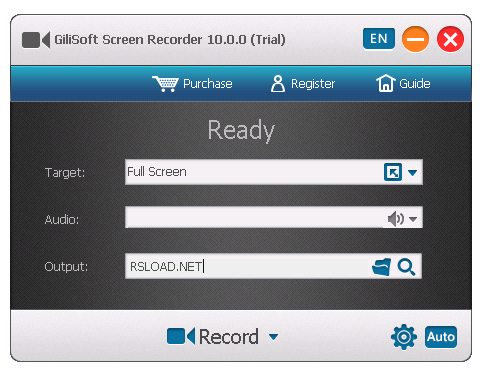
Task: Click the Audio label
Action: click(62, 219)
